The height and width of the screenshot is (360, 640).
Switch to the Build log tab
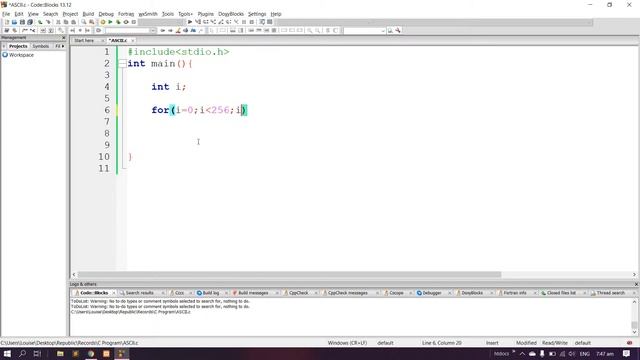coord(210,293)
